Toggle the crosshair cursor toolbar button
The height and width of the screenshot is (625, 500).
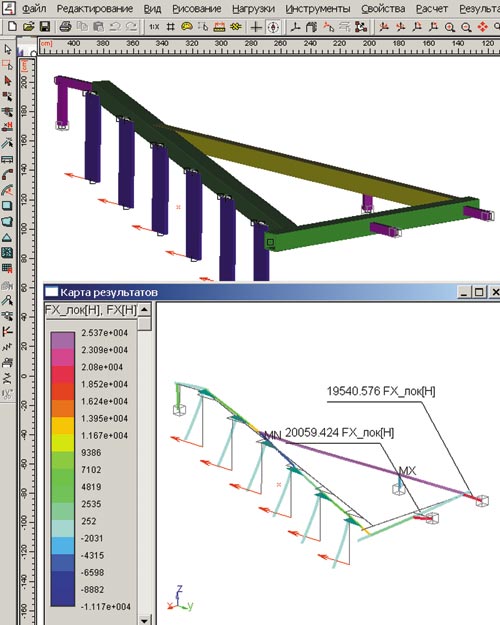(256, 27)
